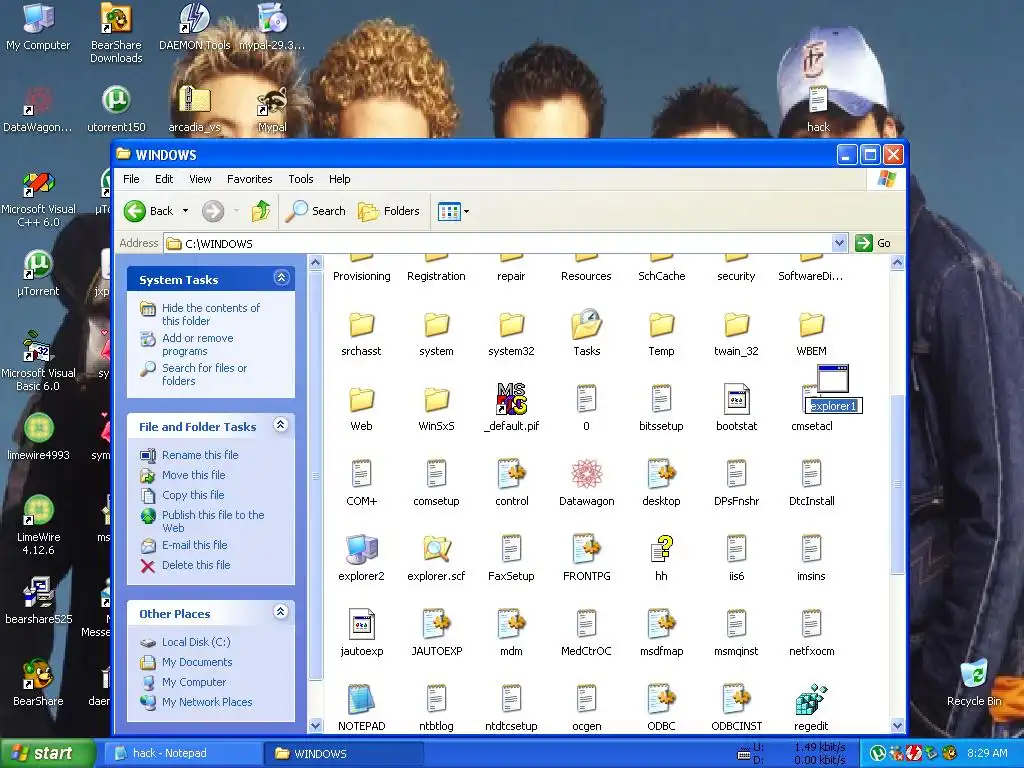Open arcadia_vs archive on desktop
Viewport: 1024px width, 768px height.
[x=195, y=109]
